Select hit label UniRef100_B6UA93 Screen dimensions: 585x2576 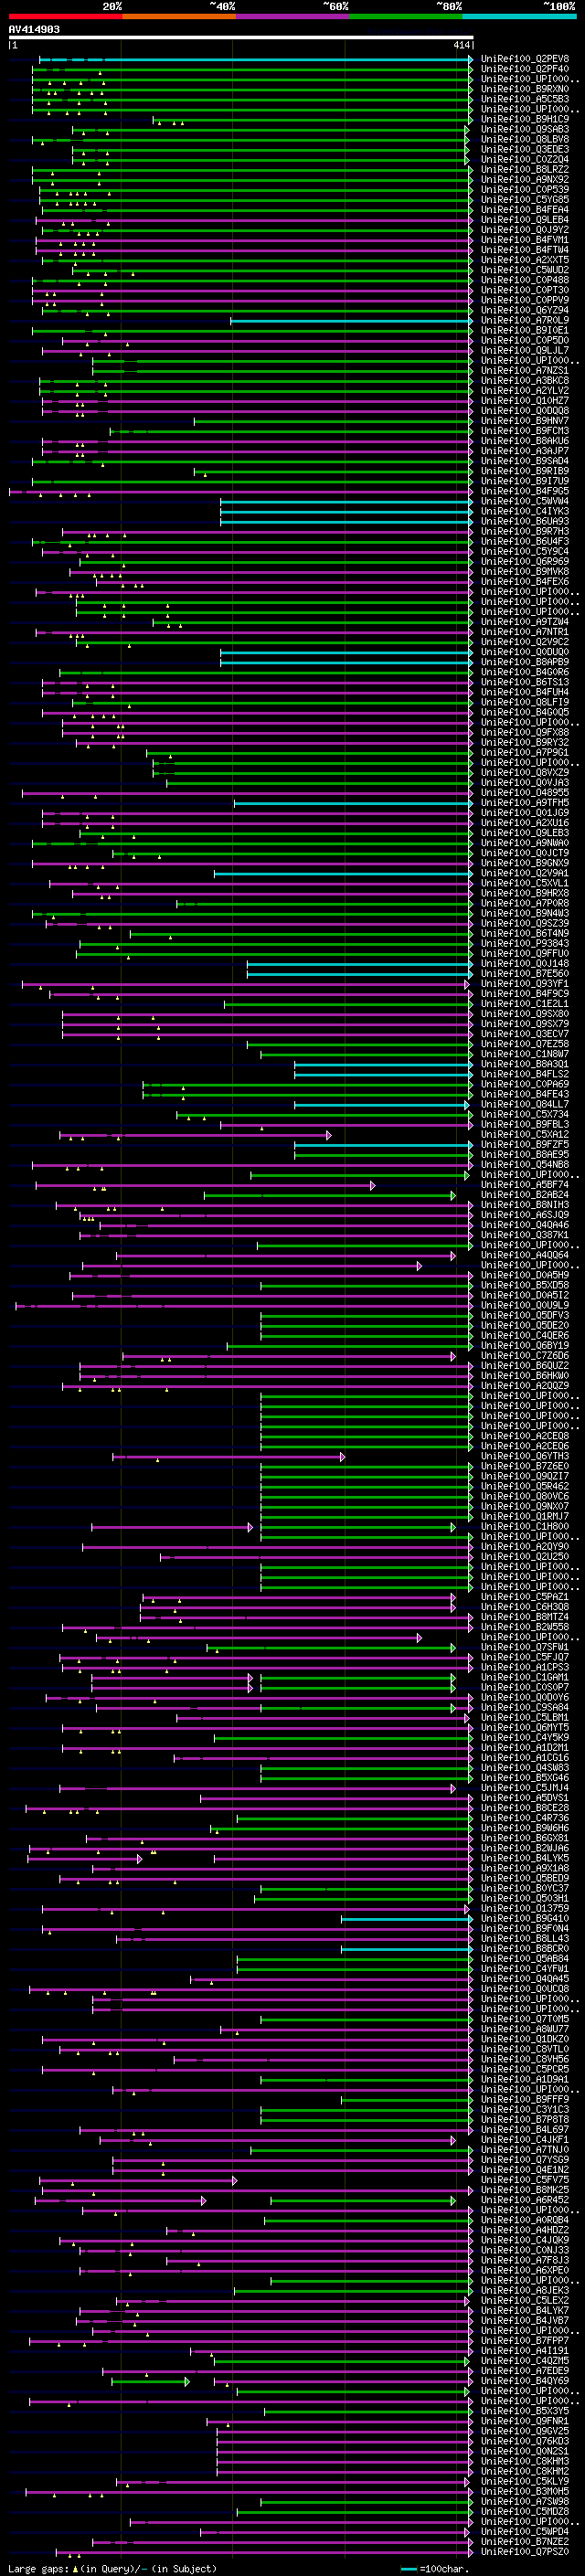524,521
